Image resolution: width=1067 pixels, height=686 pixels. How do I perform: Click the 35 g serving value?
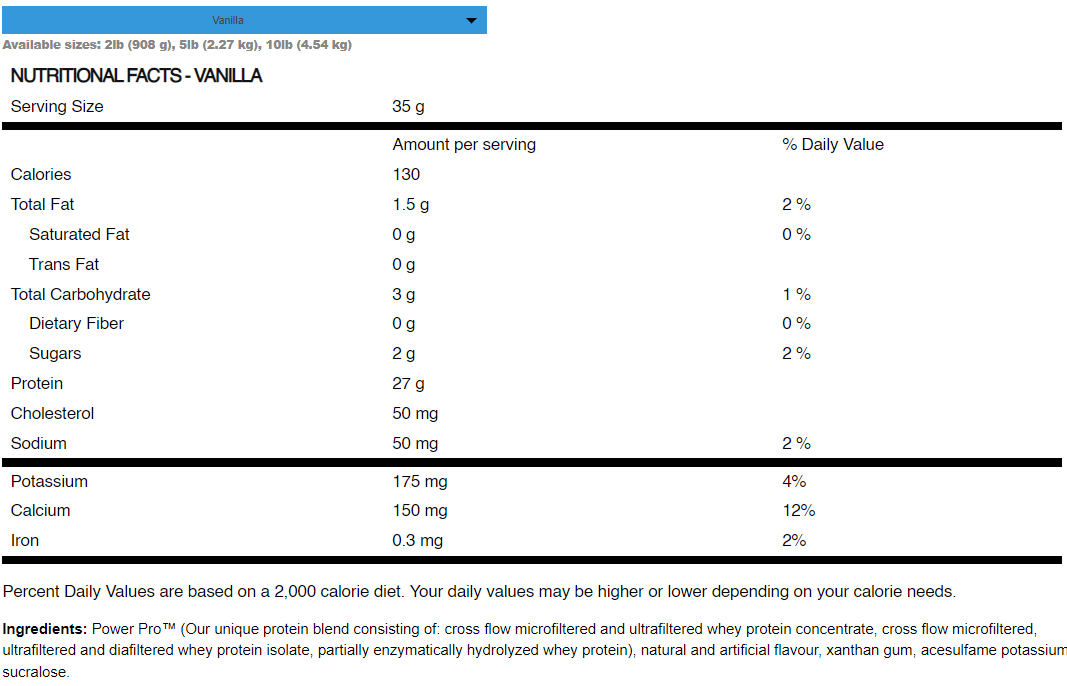click(x=408, y=107)
